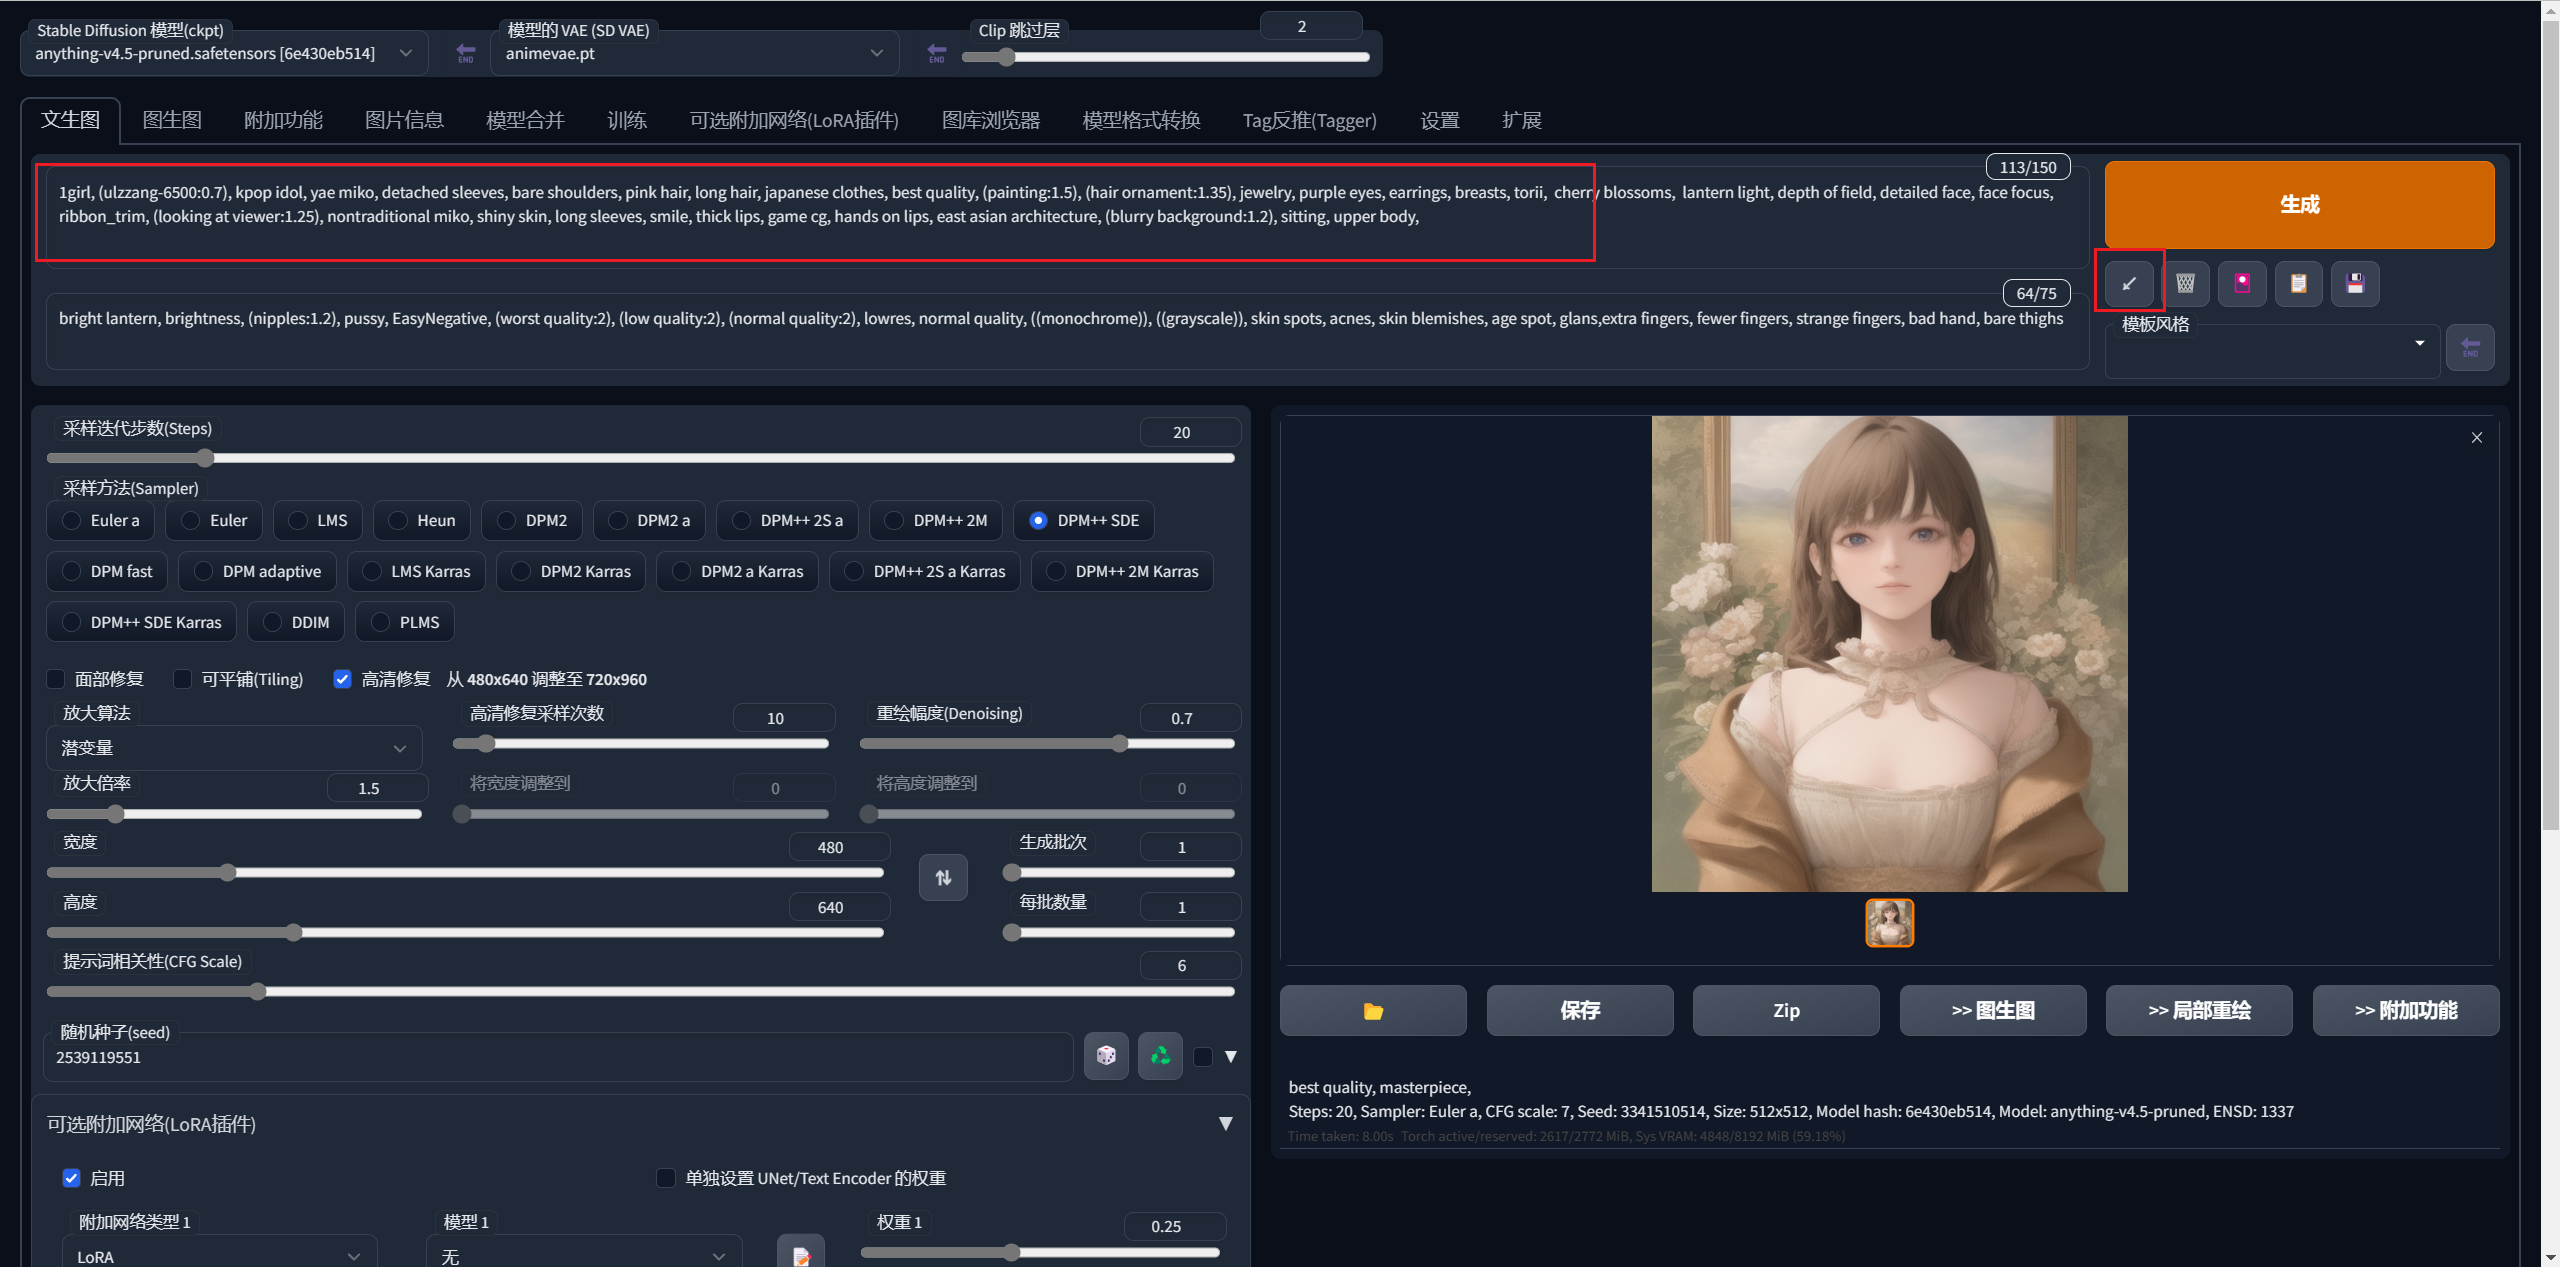The height and width of the screenshot is (1267, 2560).
Task: Expand extra seed options triangle
Action: click(1231, 1057)
